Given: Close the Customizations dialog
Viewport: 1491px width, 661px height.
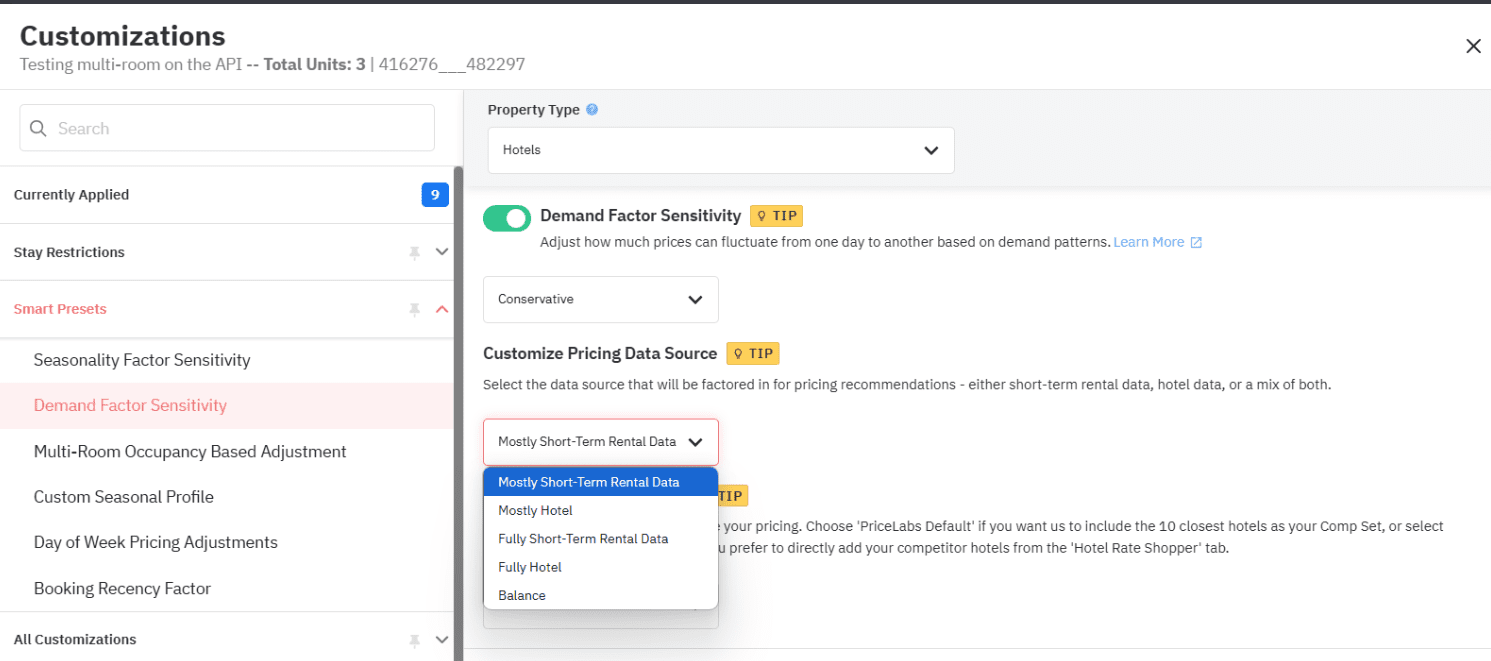Looking at the screenshot, I should (1473, 46).
